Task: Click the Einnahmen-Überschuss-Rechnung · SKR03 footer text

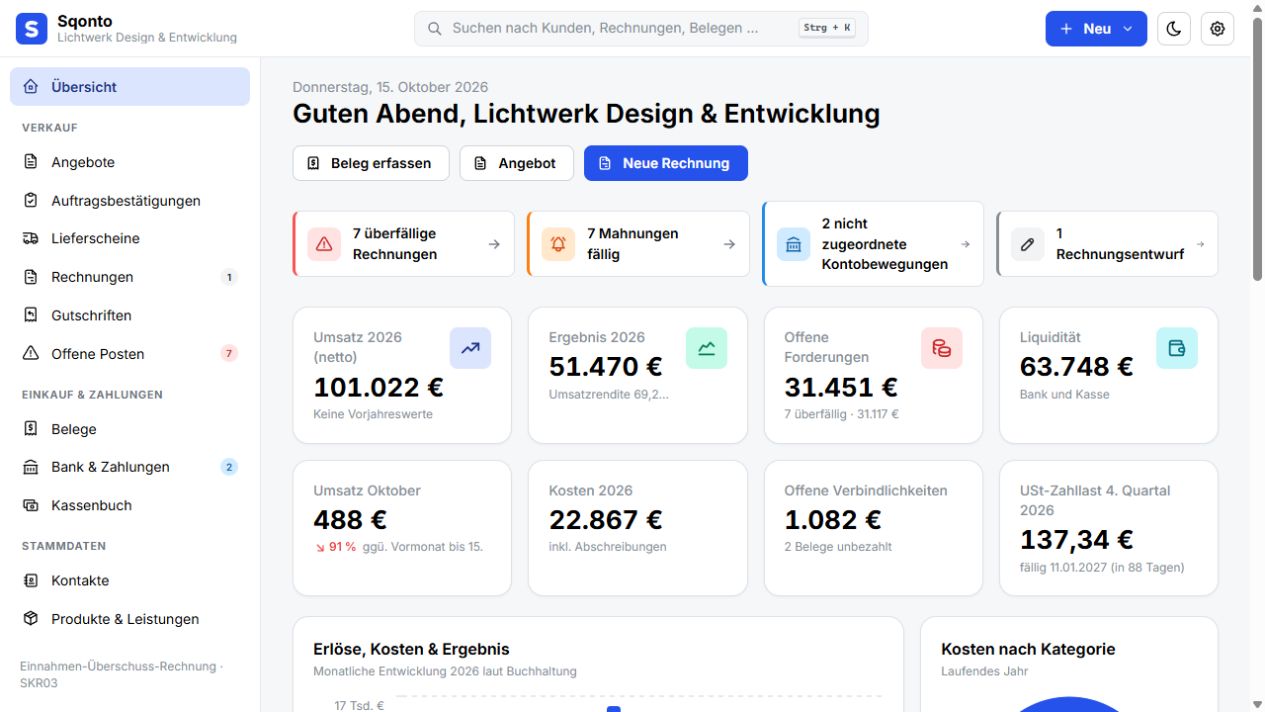Action: point(122,675)
